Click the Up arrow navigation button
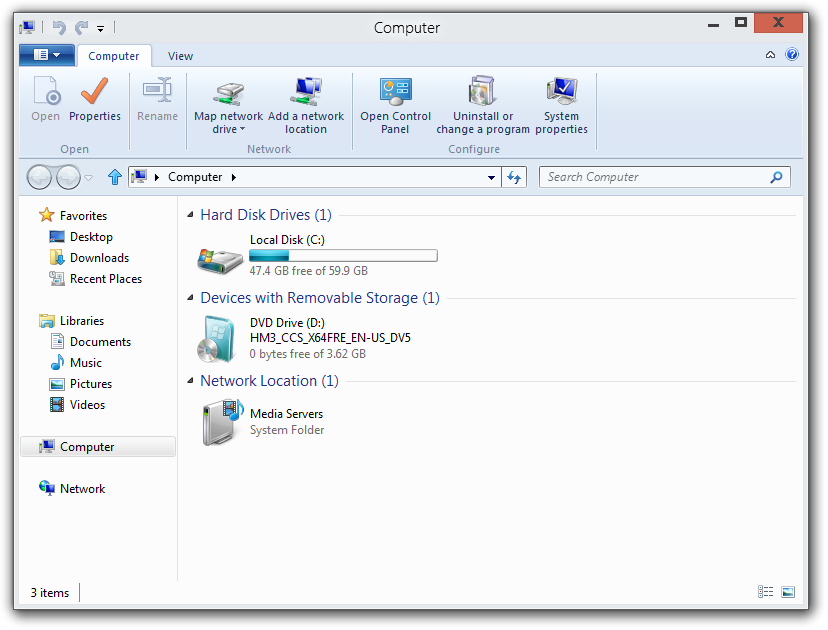Image resolution: width=828 pixels, height=630 pixels. [x=115, y=177]
